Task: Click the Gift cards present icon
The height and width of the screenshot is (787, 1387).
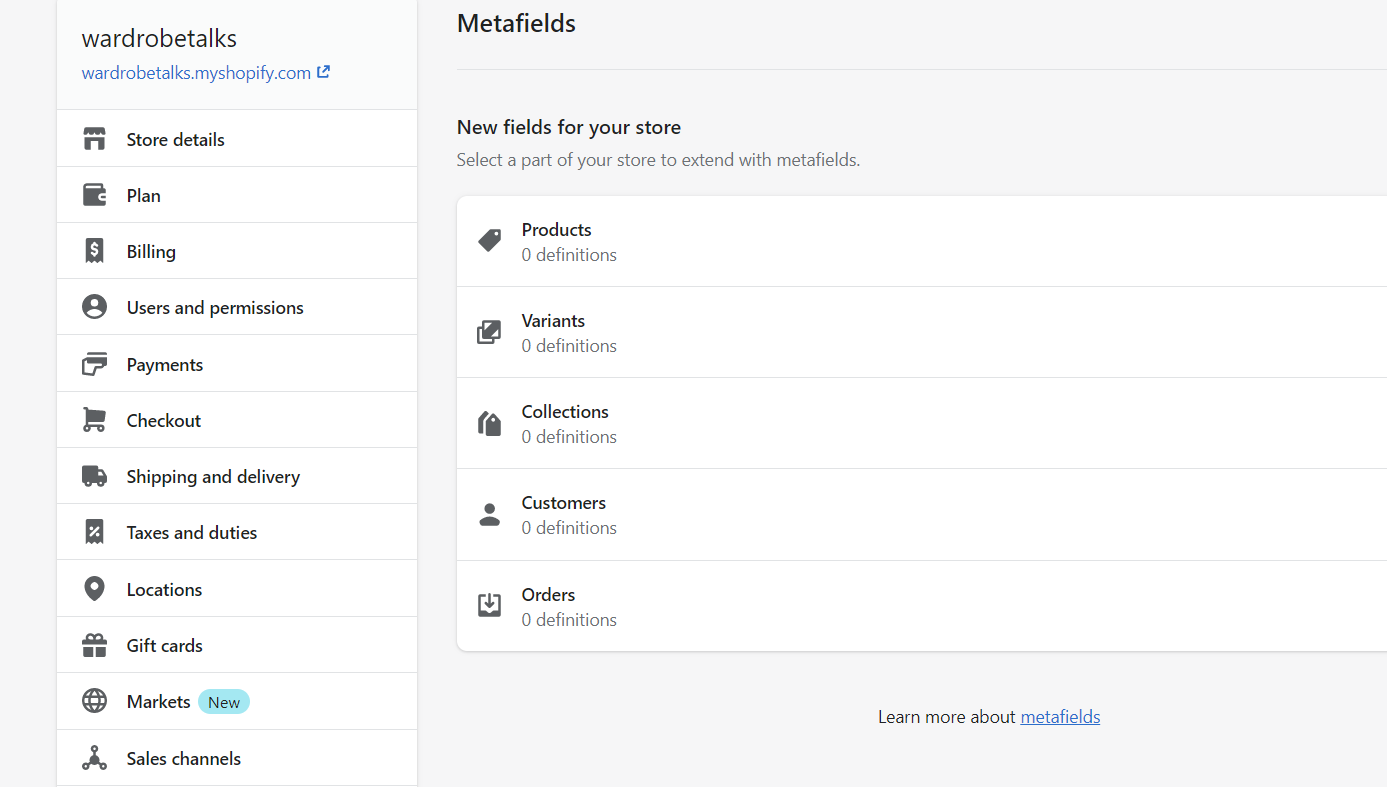Action: click(x=94, y=645)
